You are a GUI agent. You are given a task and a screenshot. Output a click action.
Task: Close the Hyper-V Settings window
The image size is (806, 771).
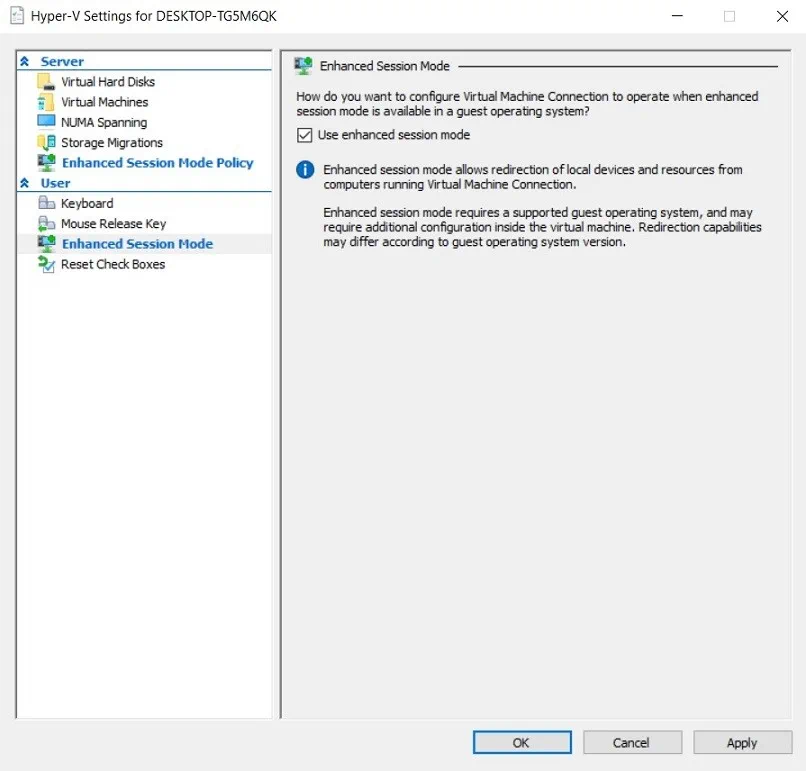[782, 16]
